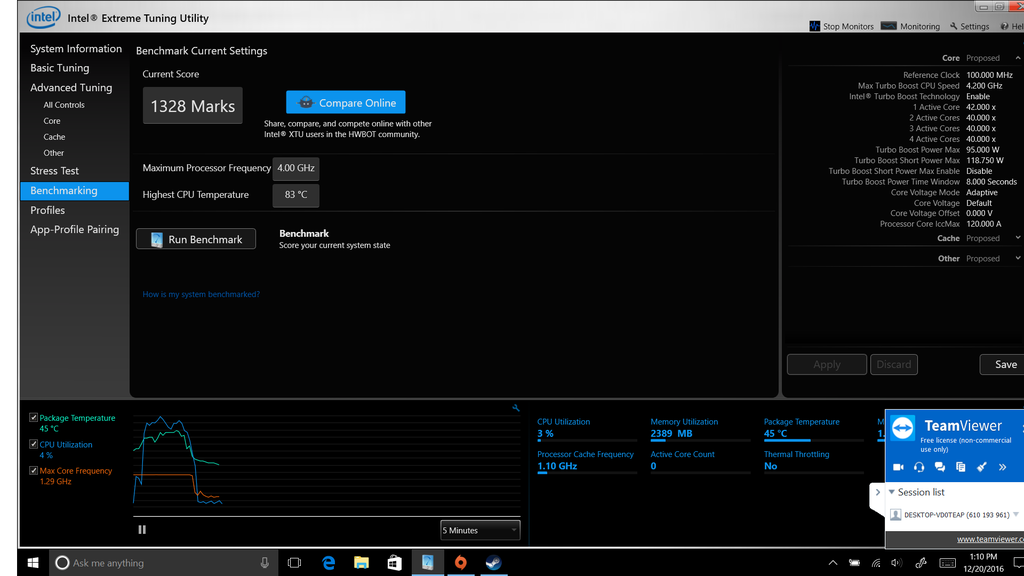Click the pen link icon in system tray

click(921, 563)
